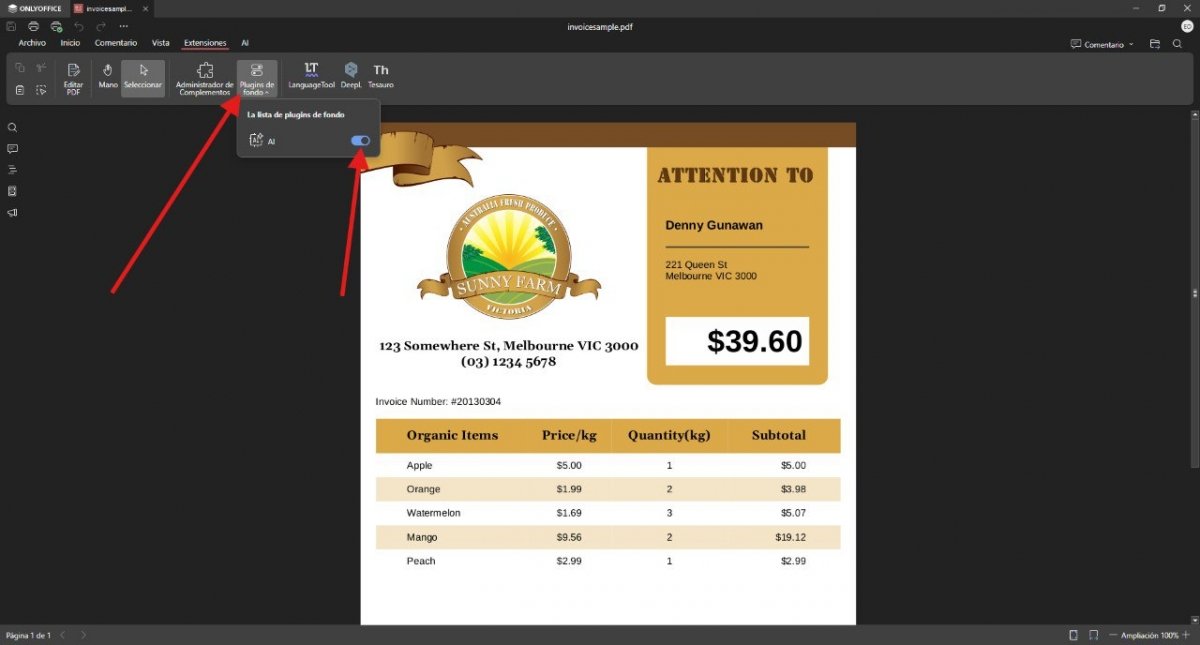Open the Tesauro plugin

381,76
